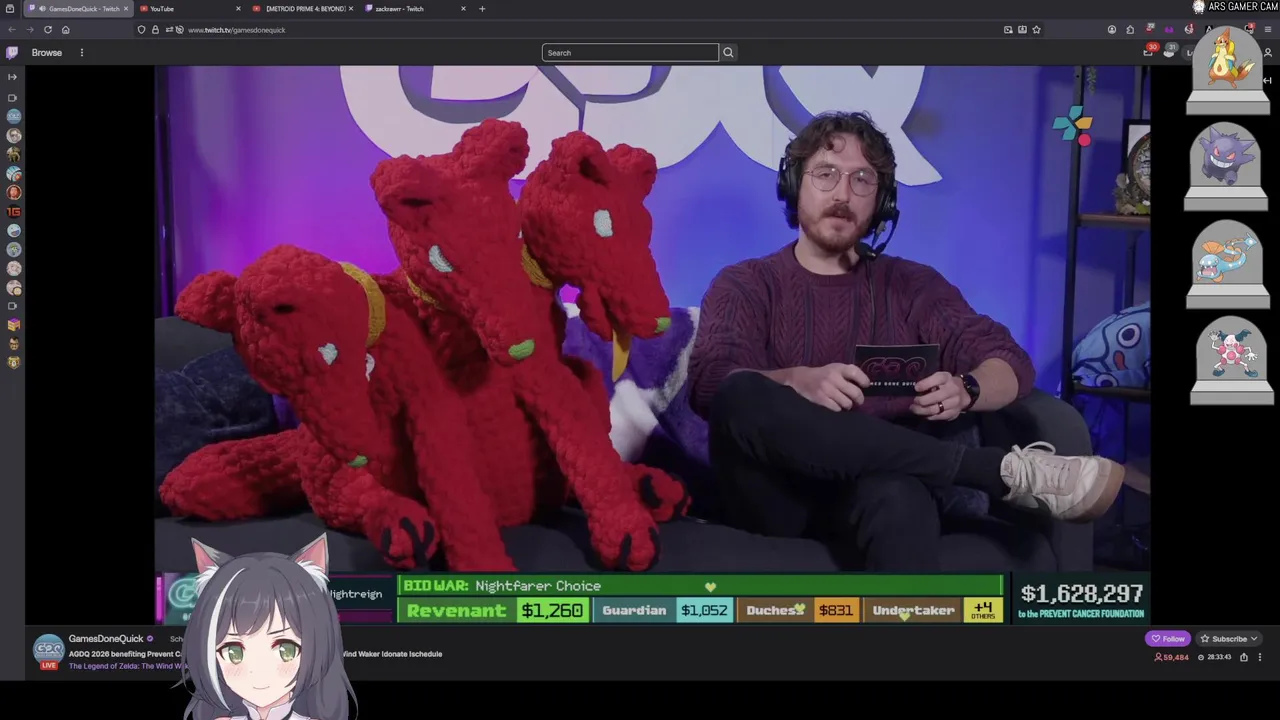Open the red-faced channel avatar in sidebar
The image size is (1280, 720).
click(13, 192)
